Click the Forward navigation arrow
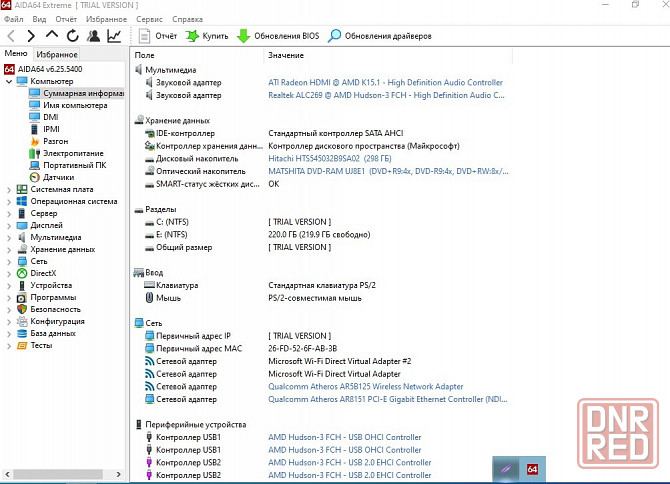This screenshot has width=670, height=484. coord(31,36)
